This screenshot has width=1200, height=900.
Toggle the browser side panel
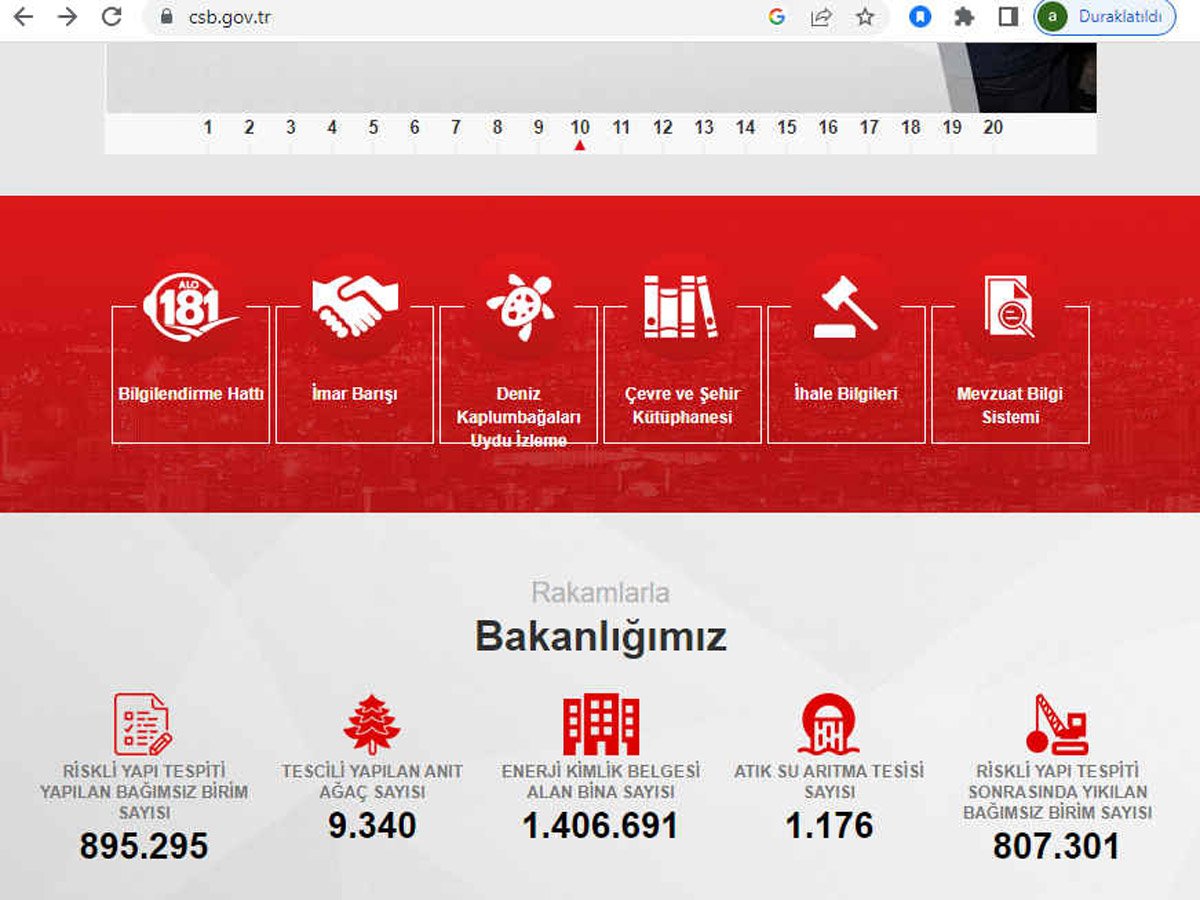pyautogui.click(x=1008, y=17)
